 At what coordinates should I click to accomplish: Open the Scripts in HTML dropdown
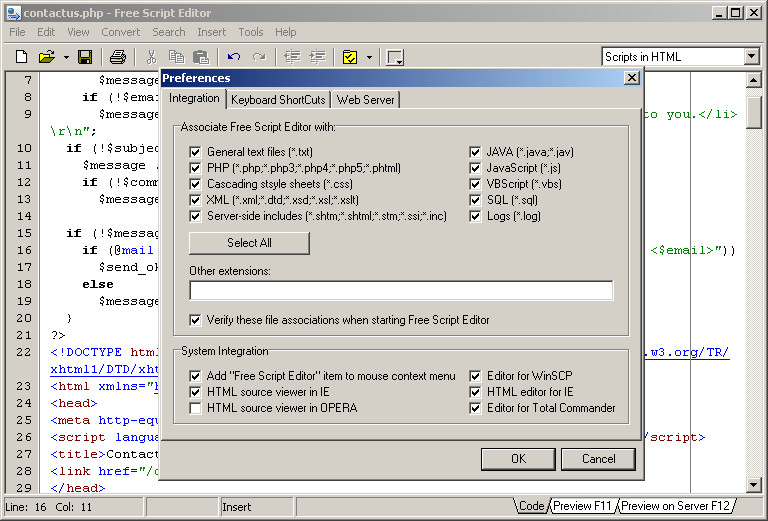(752, 56)
